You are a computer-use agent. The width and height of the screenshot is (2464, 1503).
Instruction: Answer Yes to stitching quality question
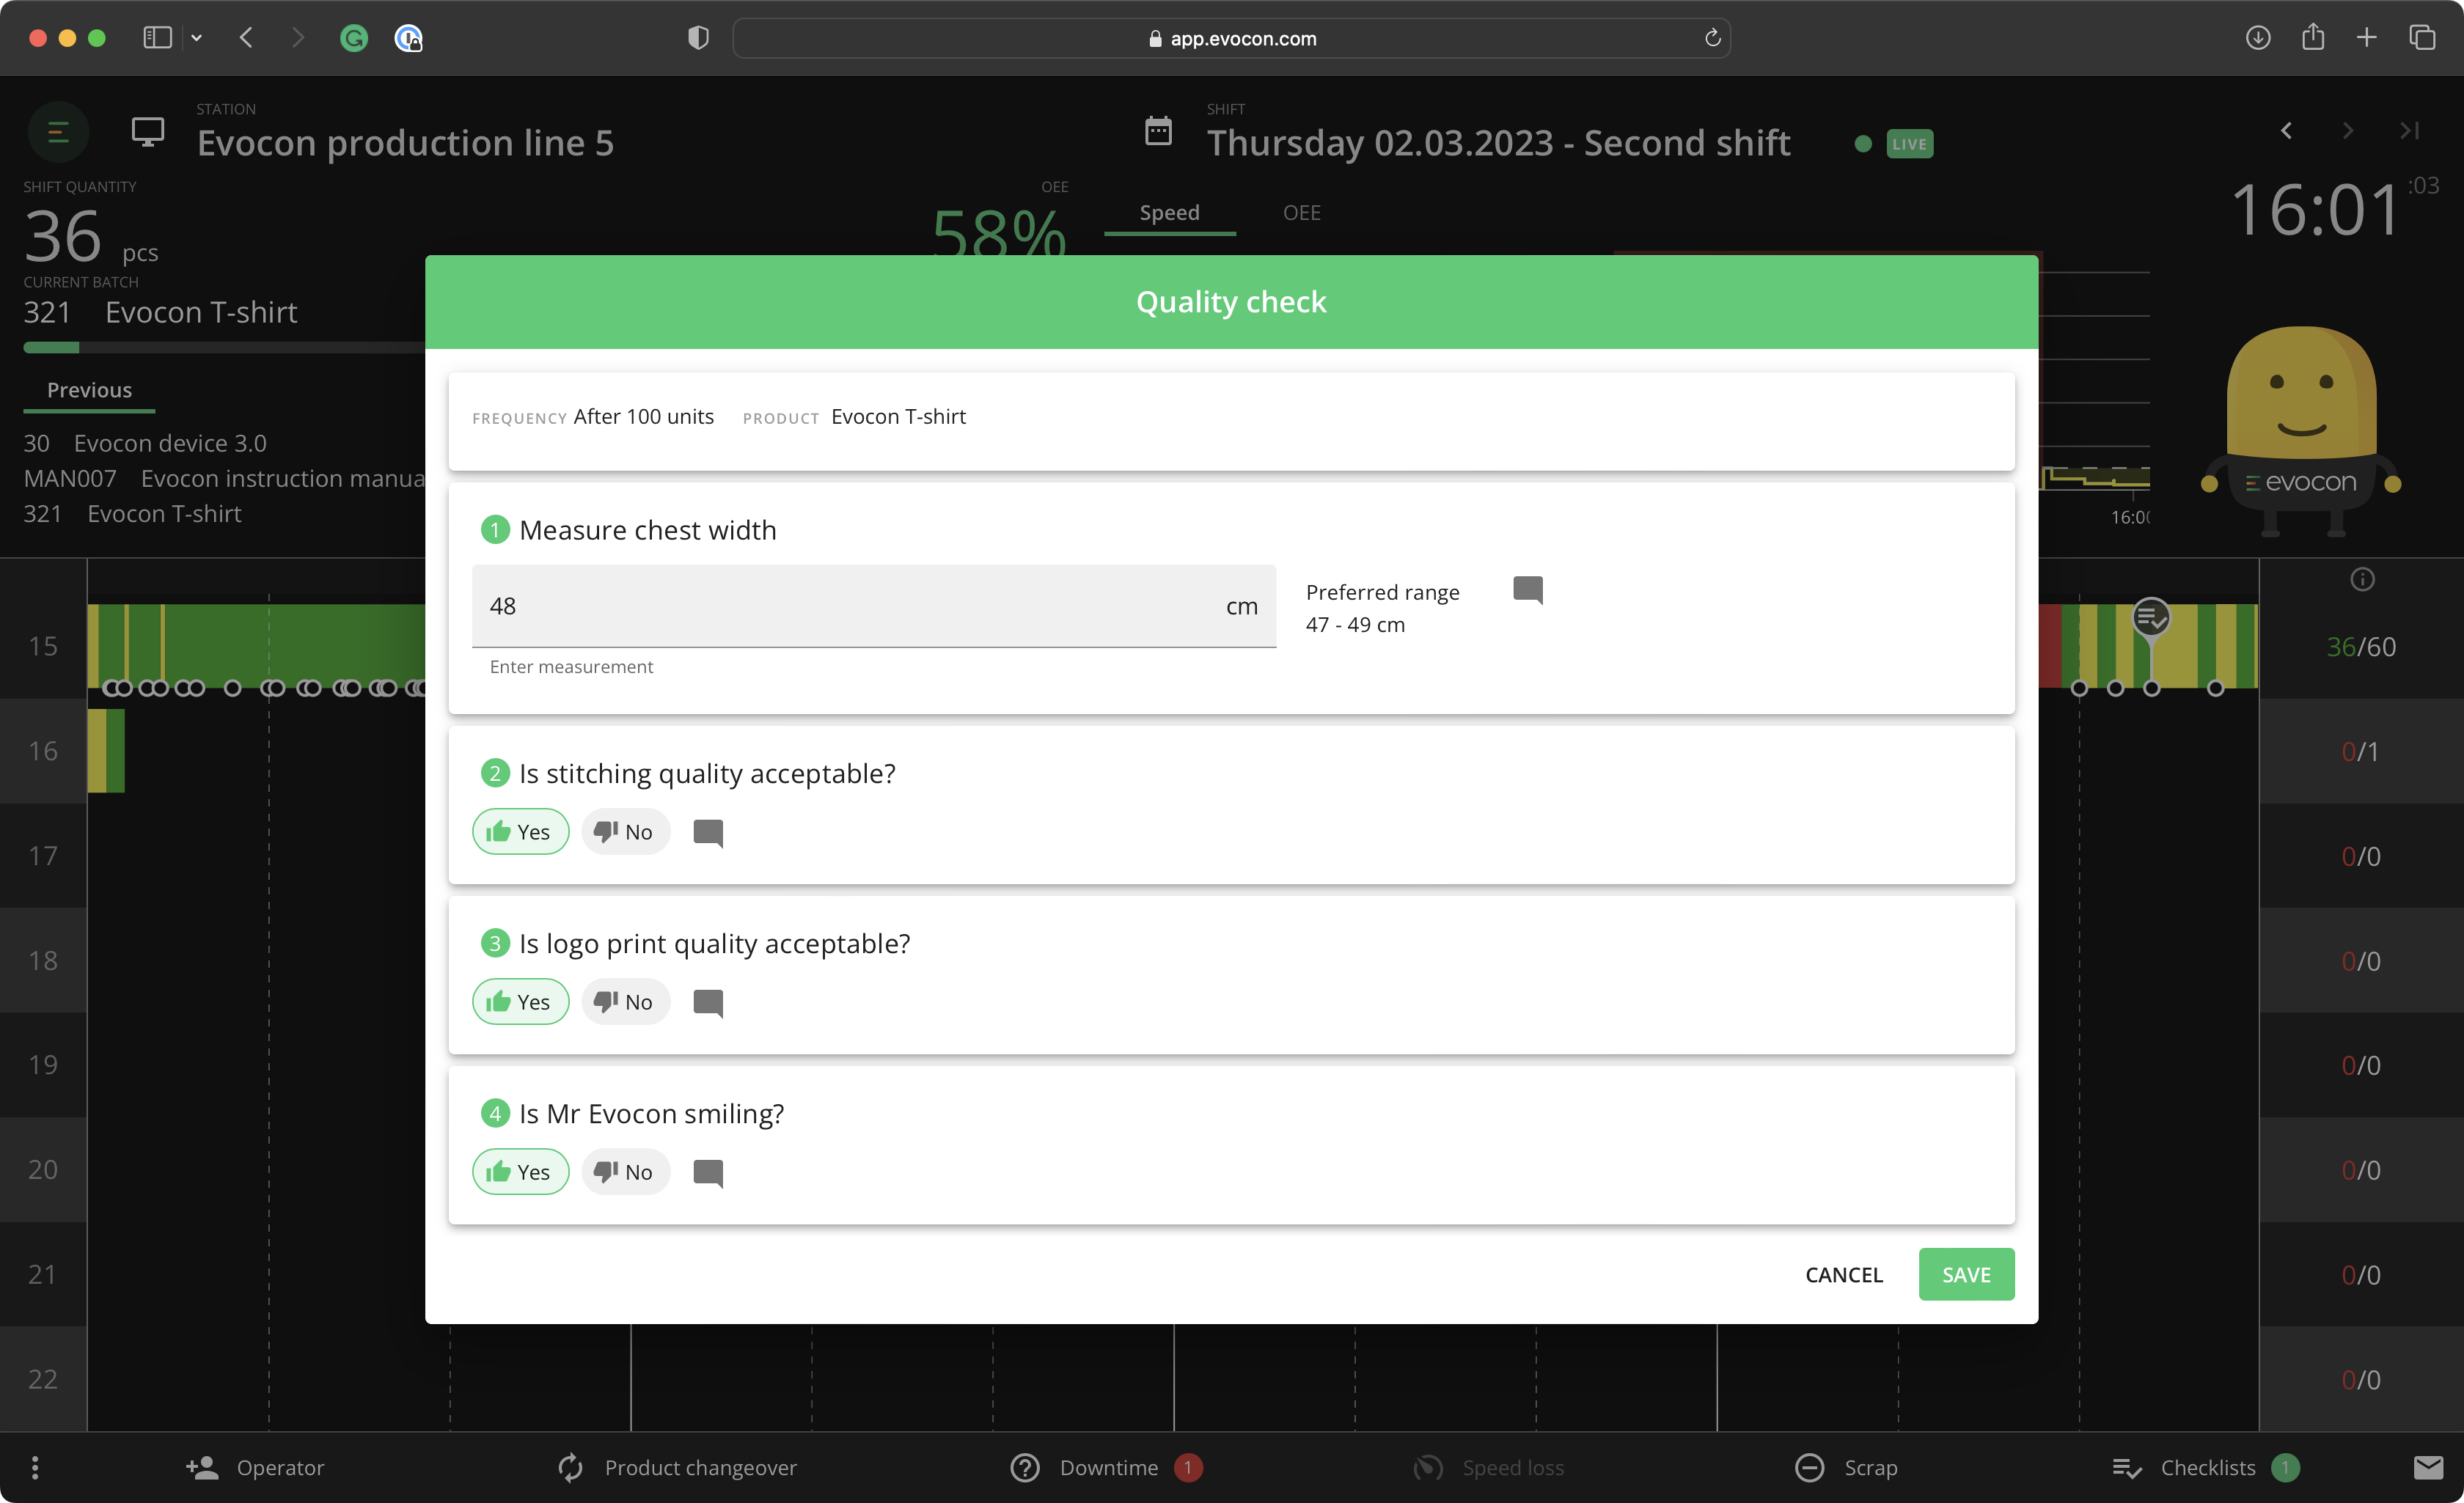520,831
